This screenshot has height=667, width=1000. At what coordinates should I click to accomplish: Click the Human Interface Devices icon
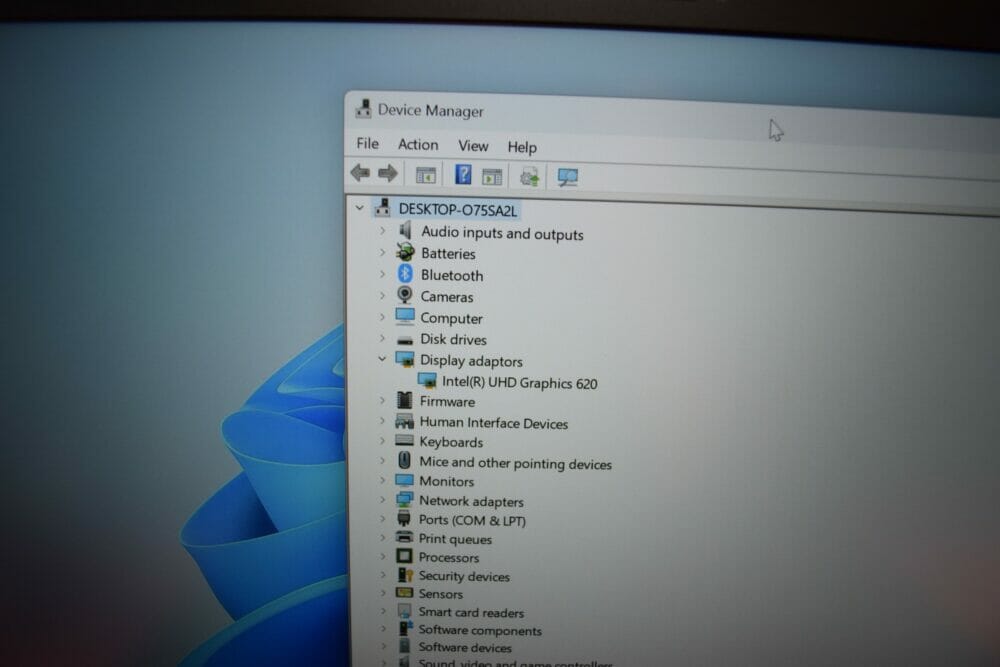coord(404,421)
